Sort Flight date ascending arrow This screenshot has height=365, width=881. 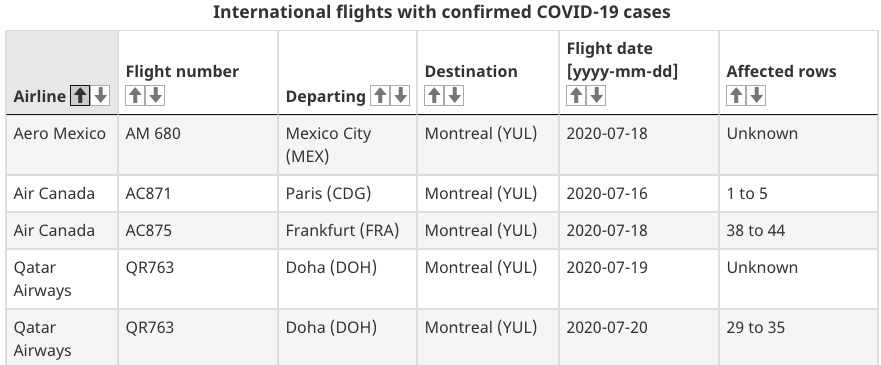pos(576,96)
